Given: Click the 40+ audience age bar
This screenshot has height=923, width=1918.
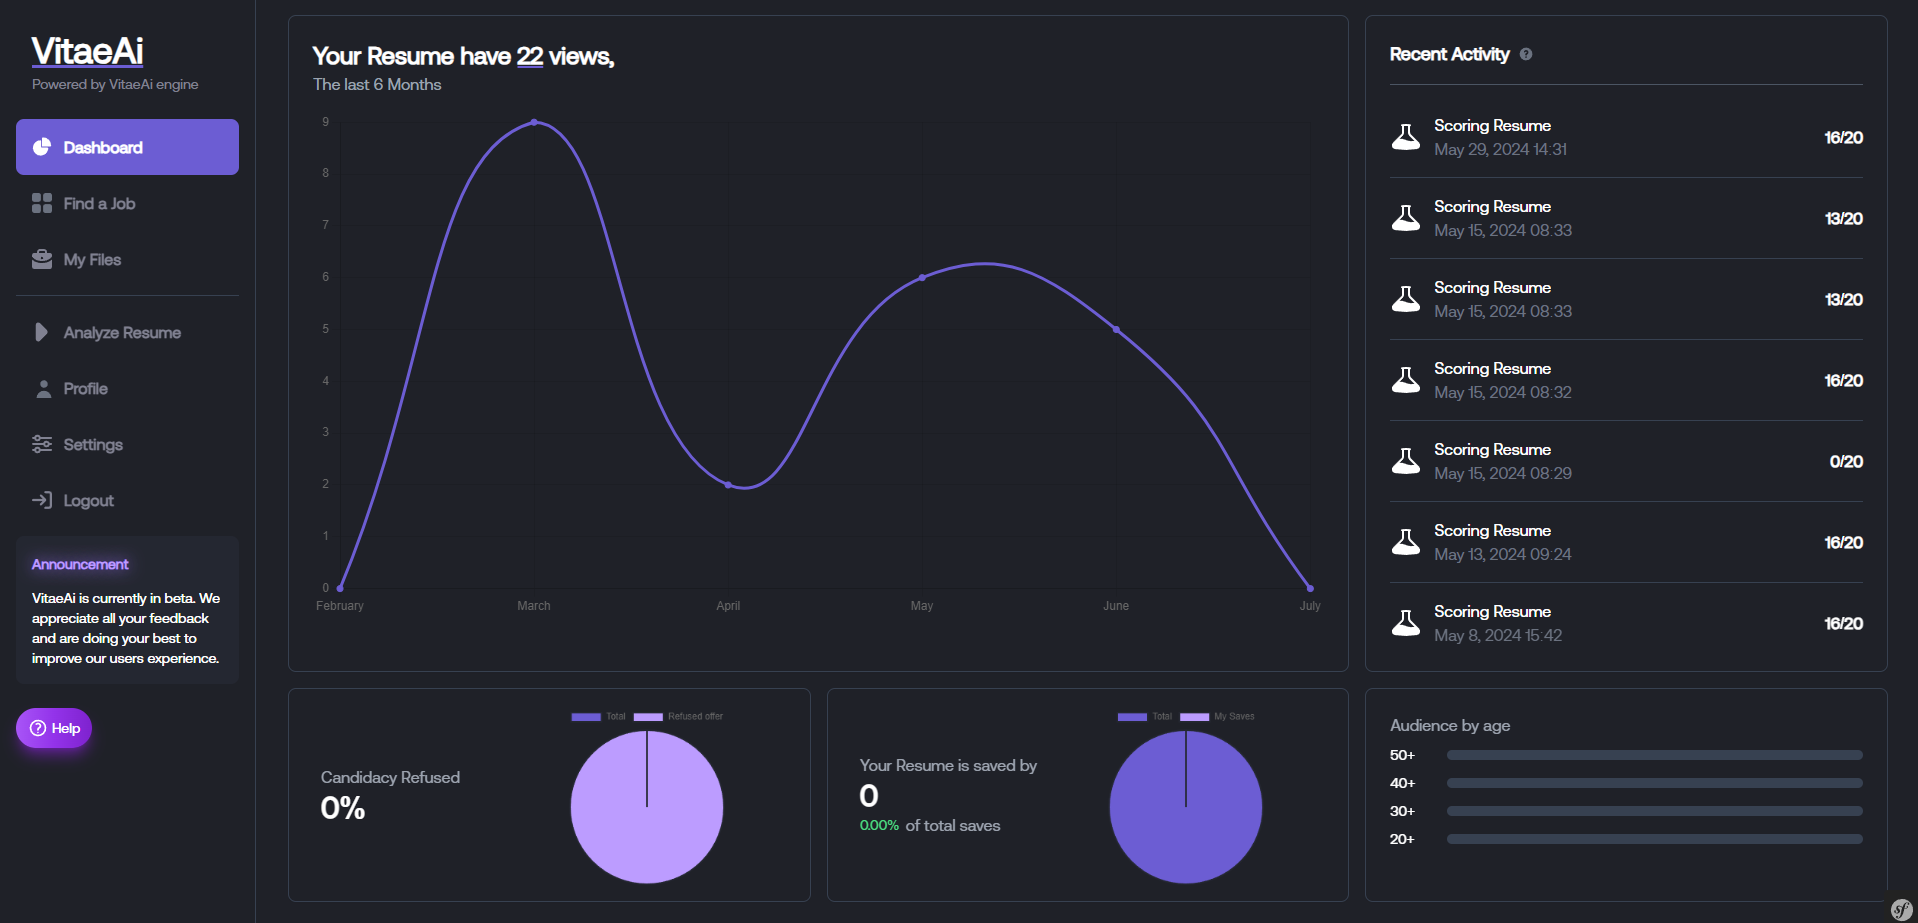Looking at the screenshot, I should 1654,783.
